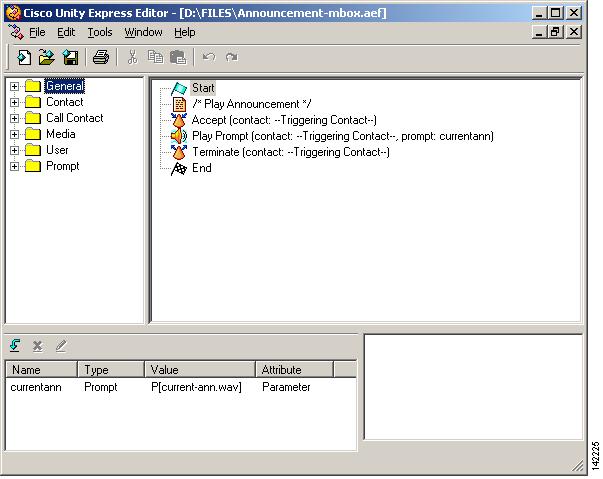The height and width of the screenshot is (479, 603).
Task: Select the End step label
Action: pyautogui.click(x=202, y=168)
